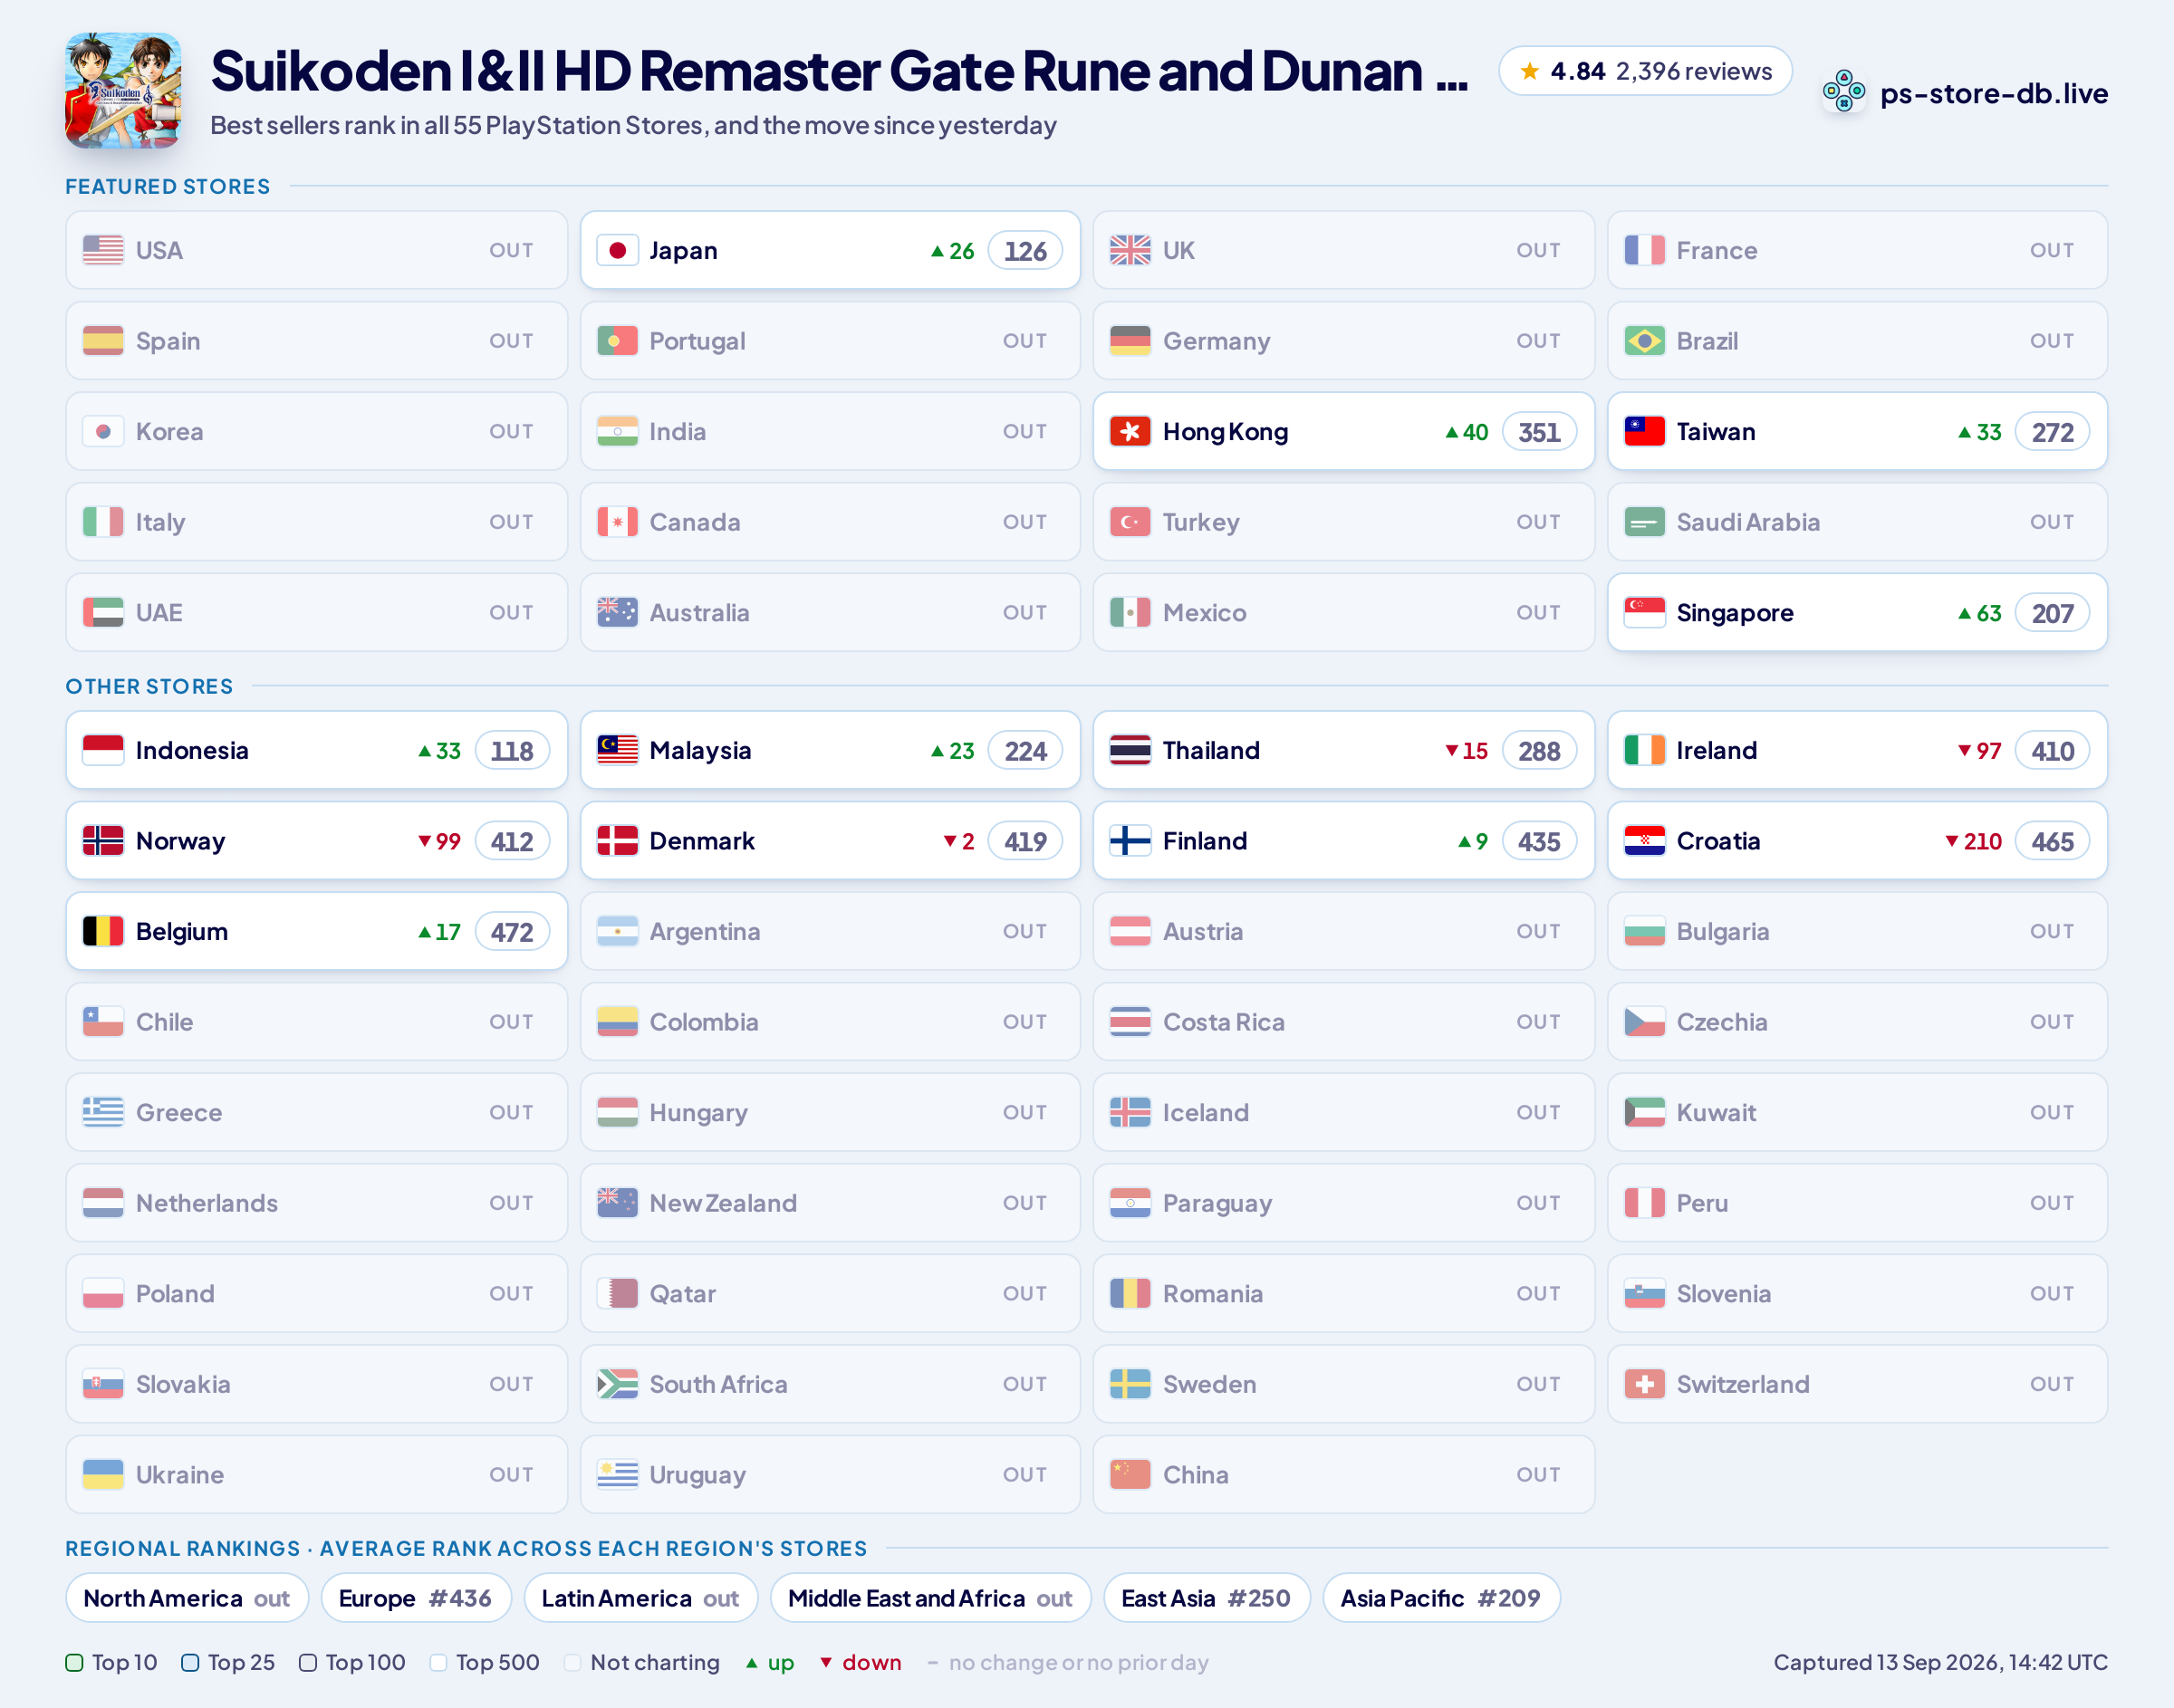Click the Belgium rank 472 badge
This screenshot has width=2174, height=1708.
[x=512, y=932]
